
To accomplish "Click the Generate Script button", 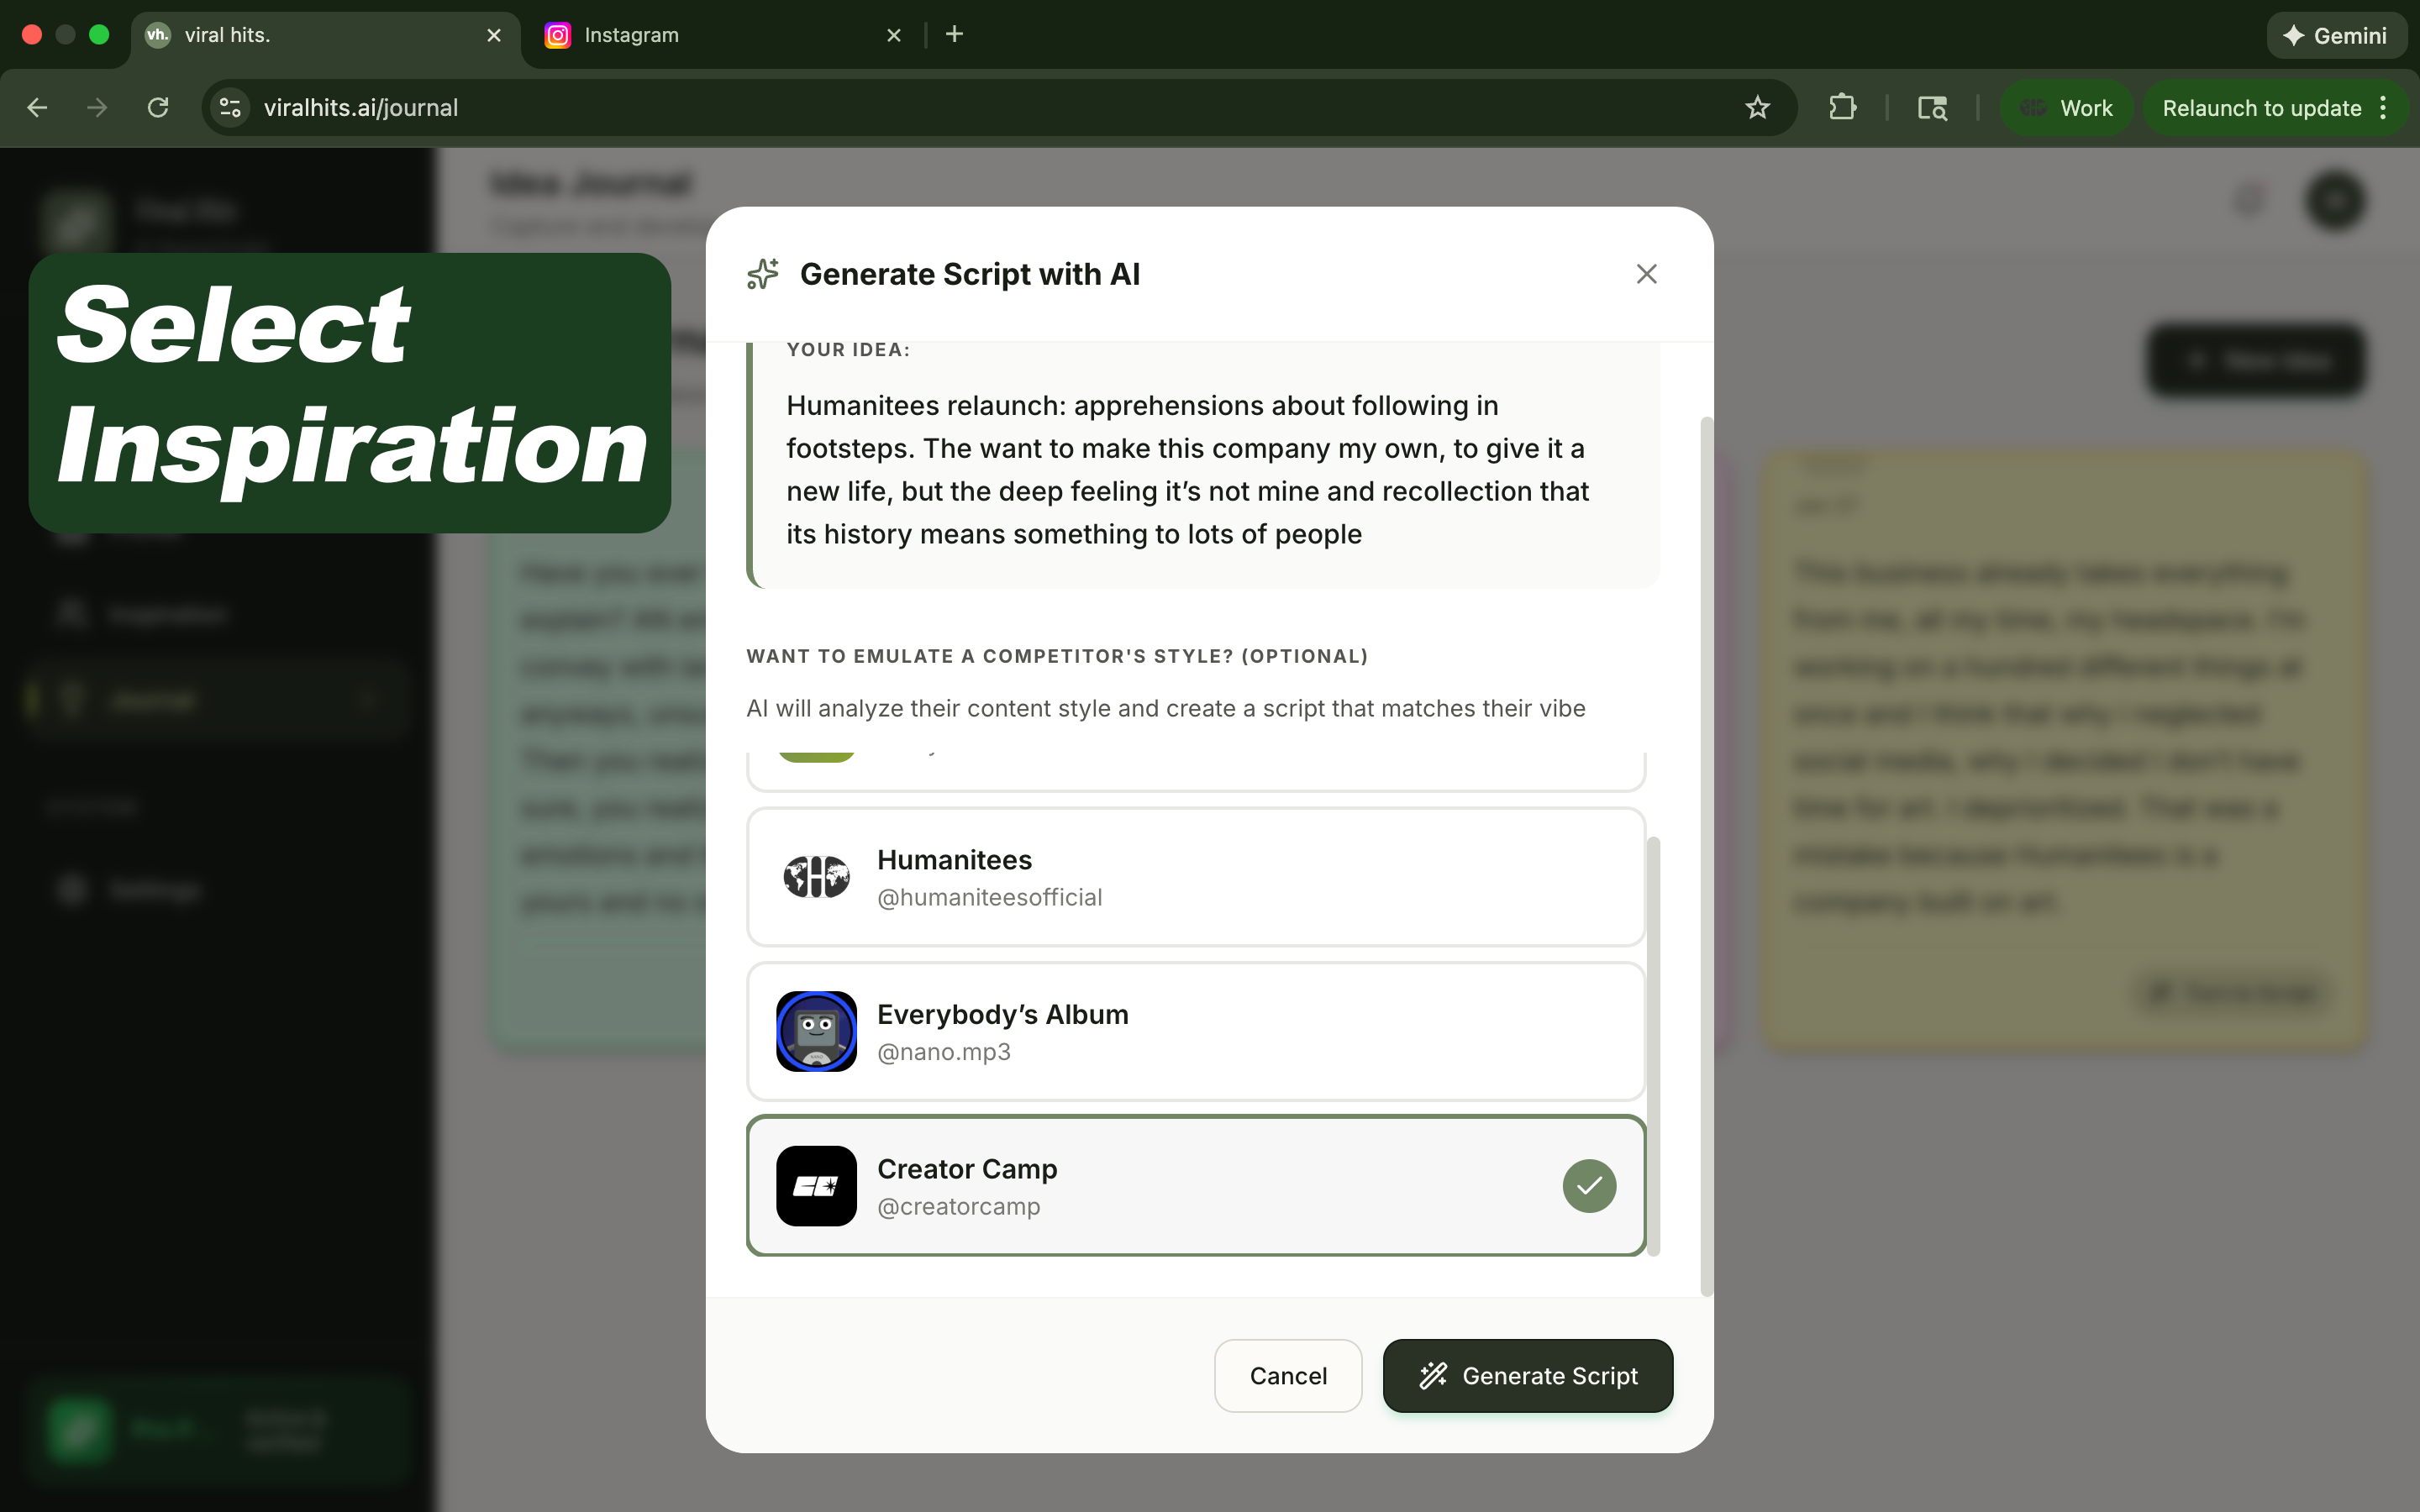I will click(x=1527, y=1375).
